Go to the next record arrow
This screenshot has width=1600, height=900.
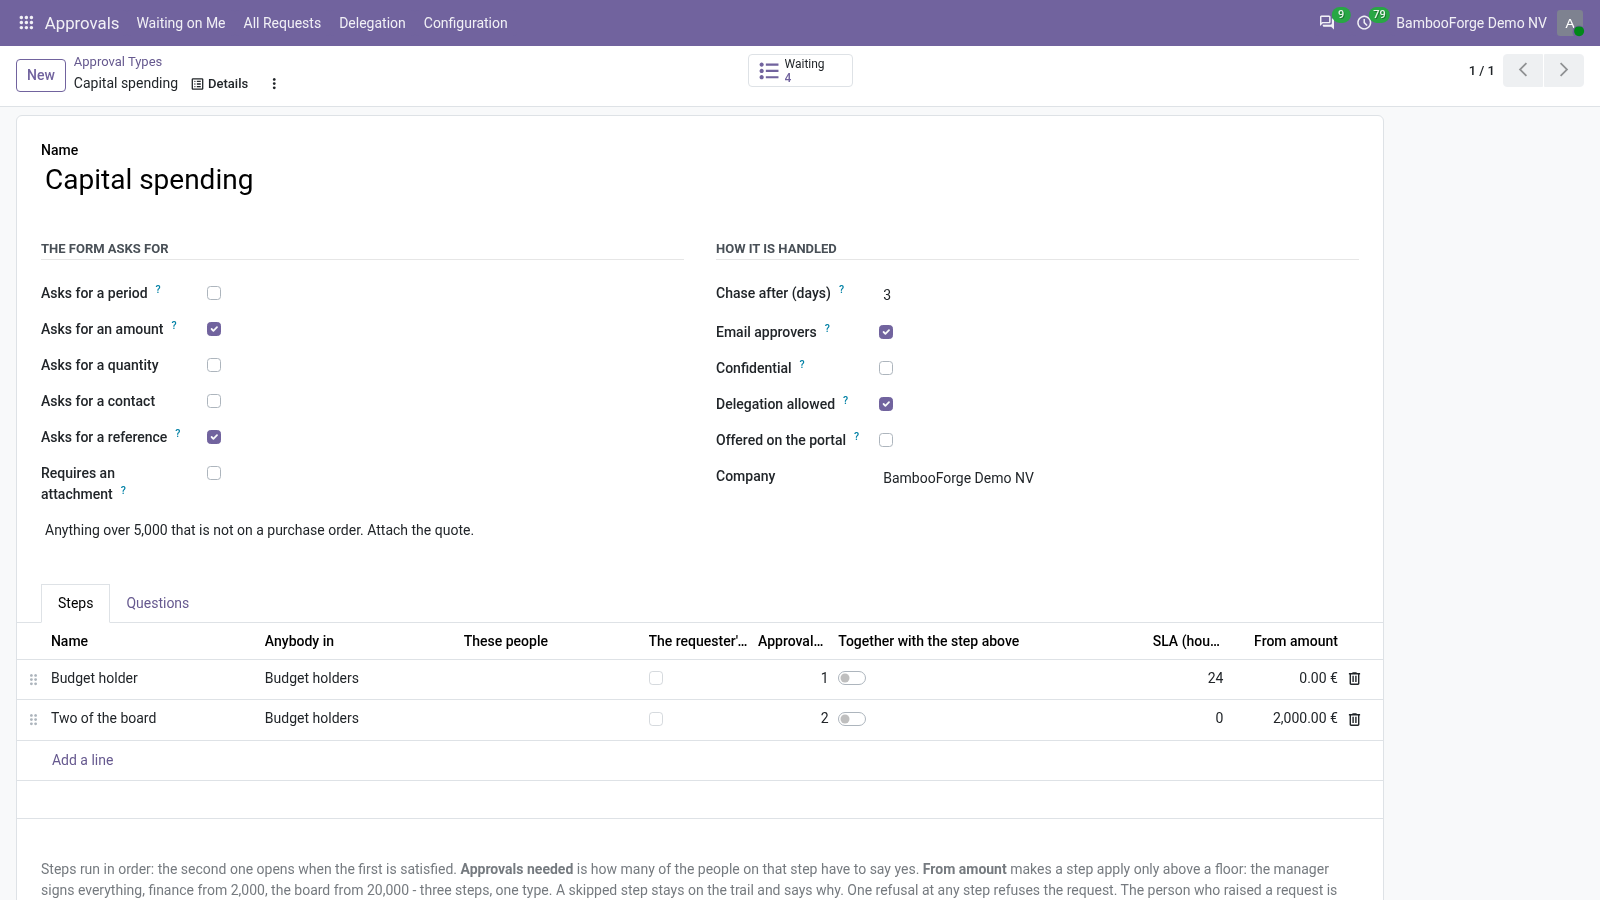pos(1564,70)
